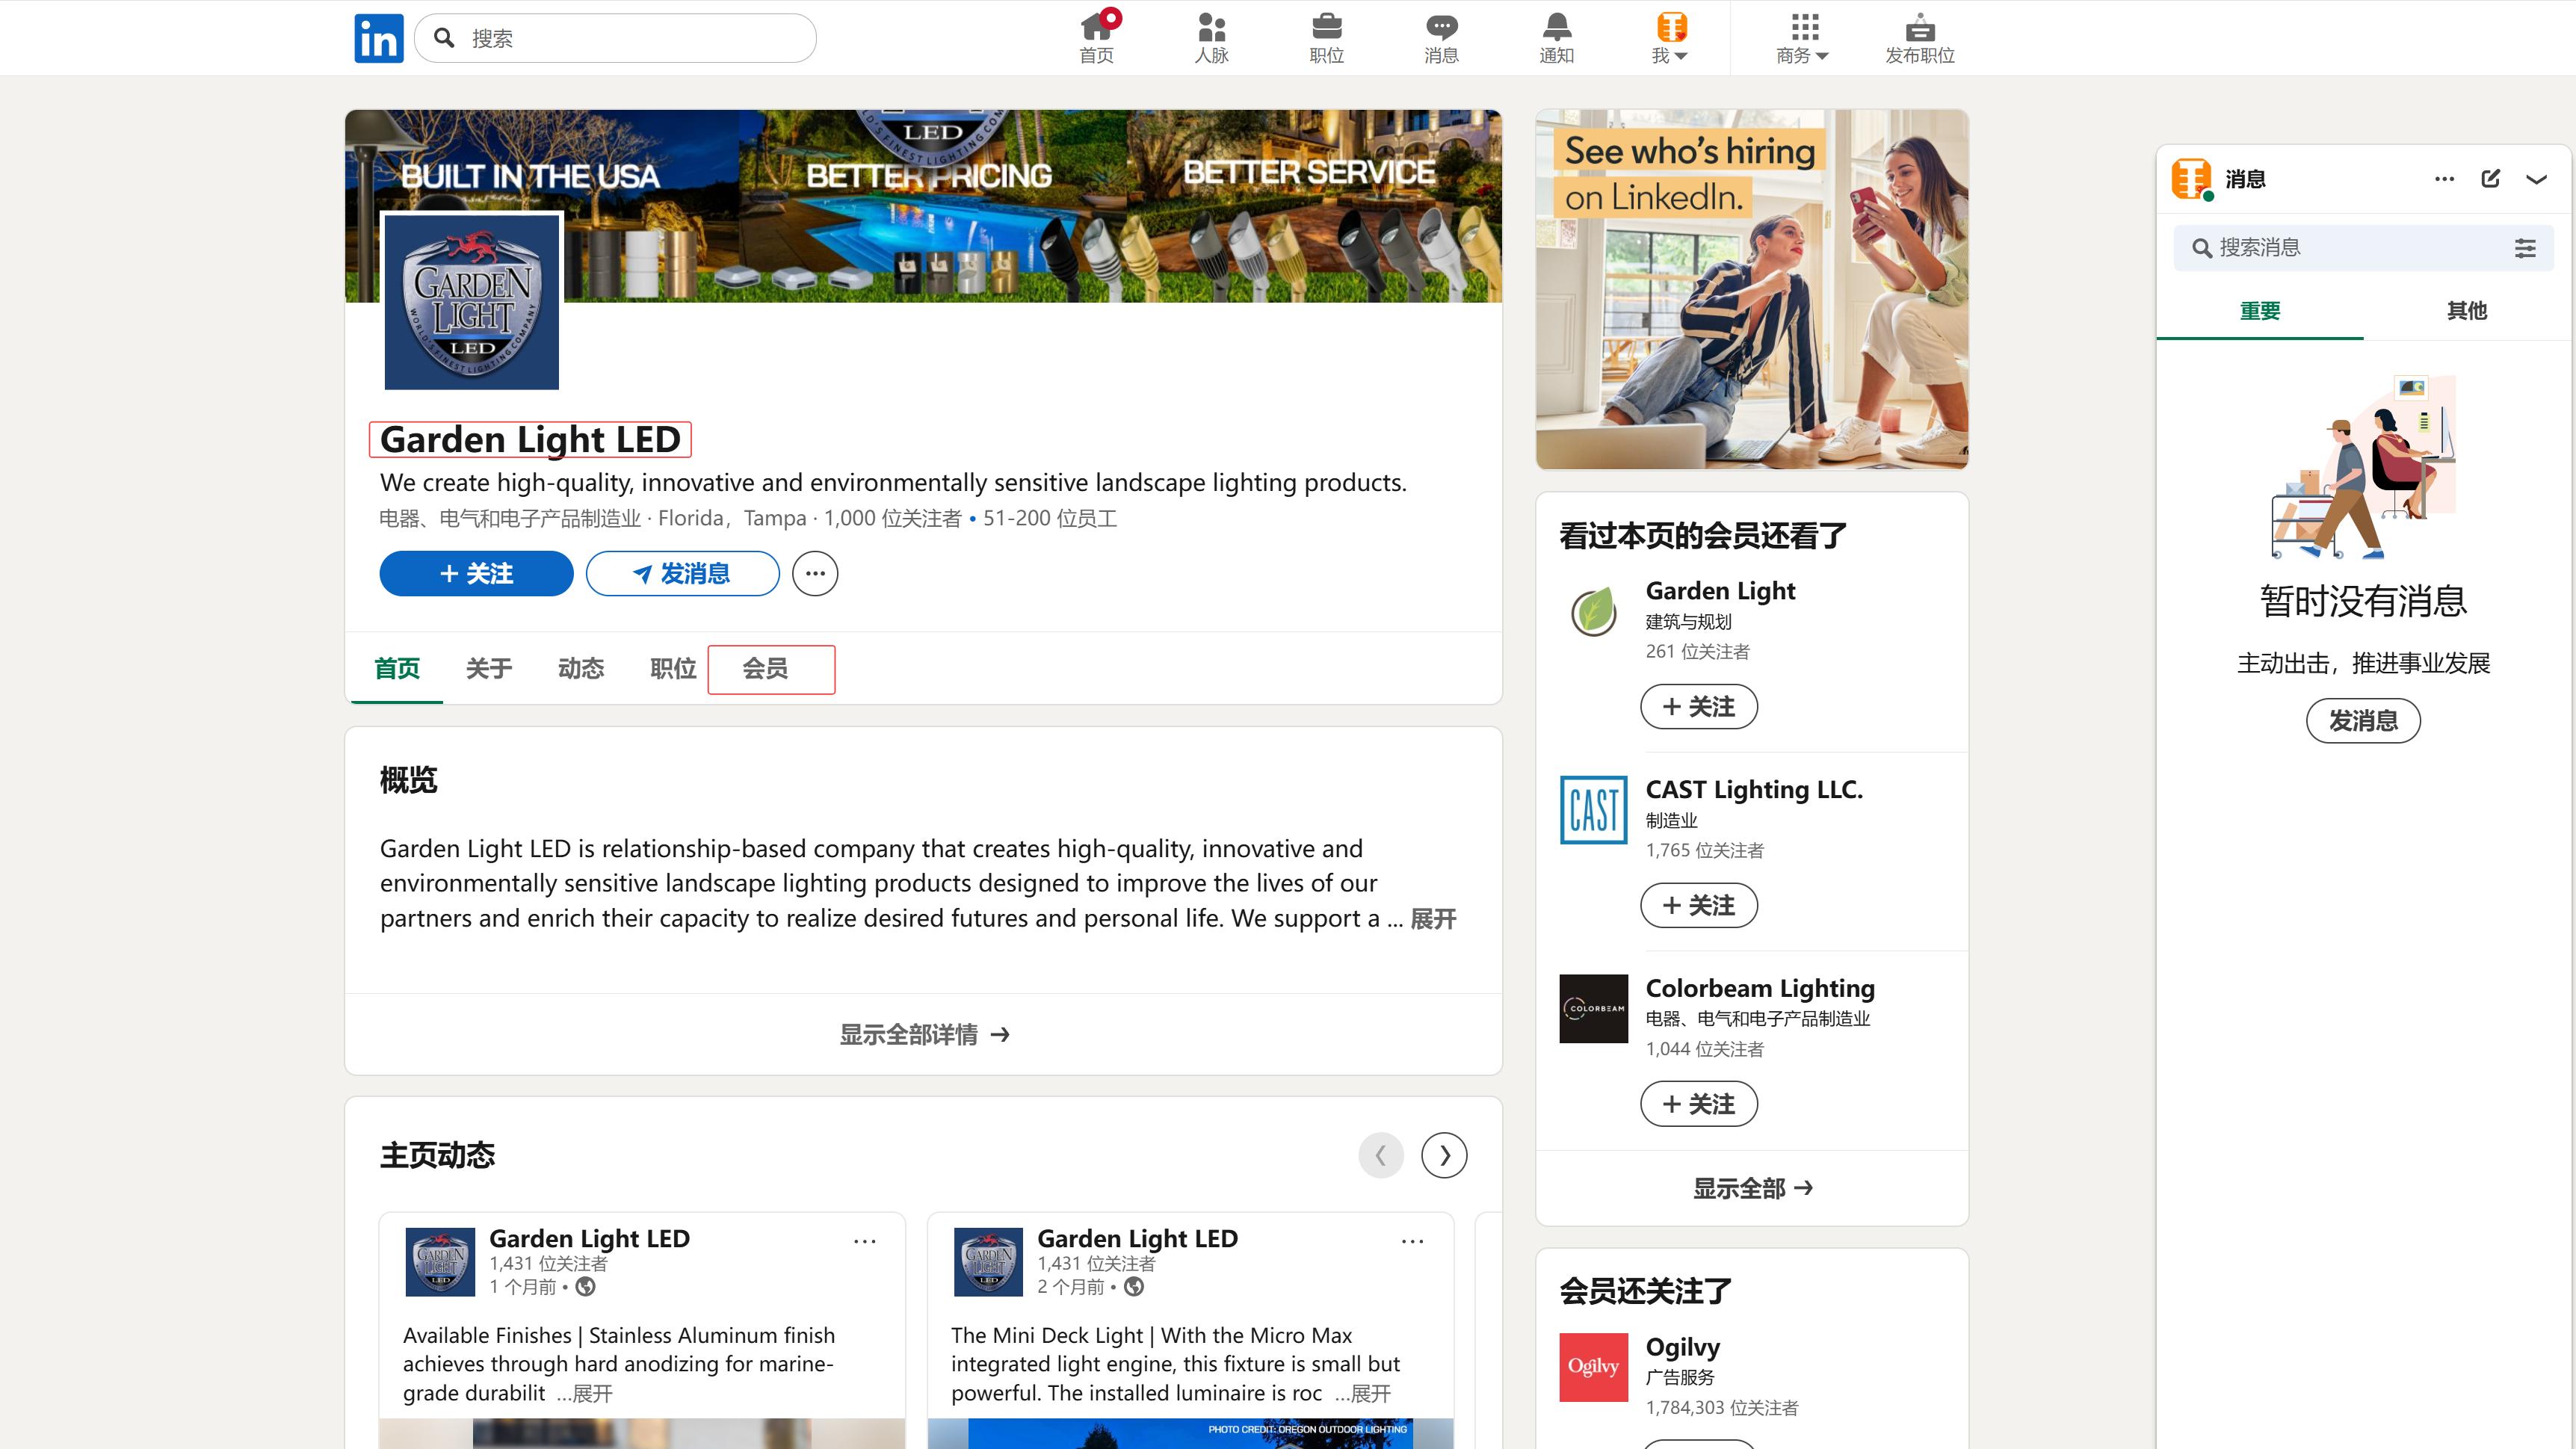2576x1449 pixels.
Task: Open the Garden Light company link
Action: 1720,591
